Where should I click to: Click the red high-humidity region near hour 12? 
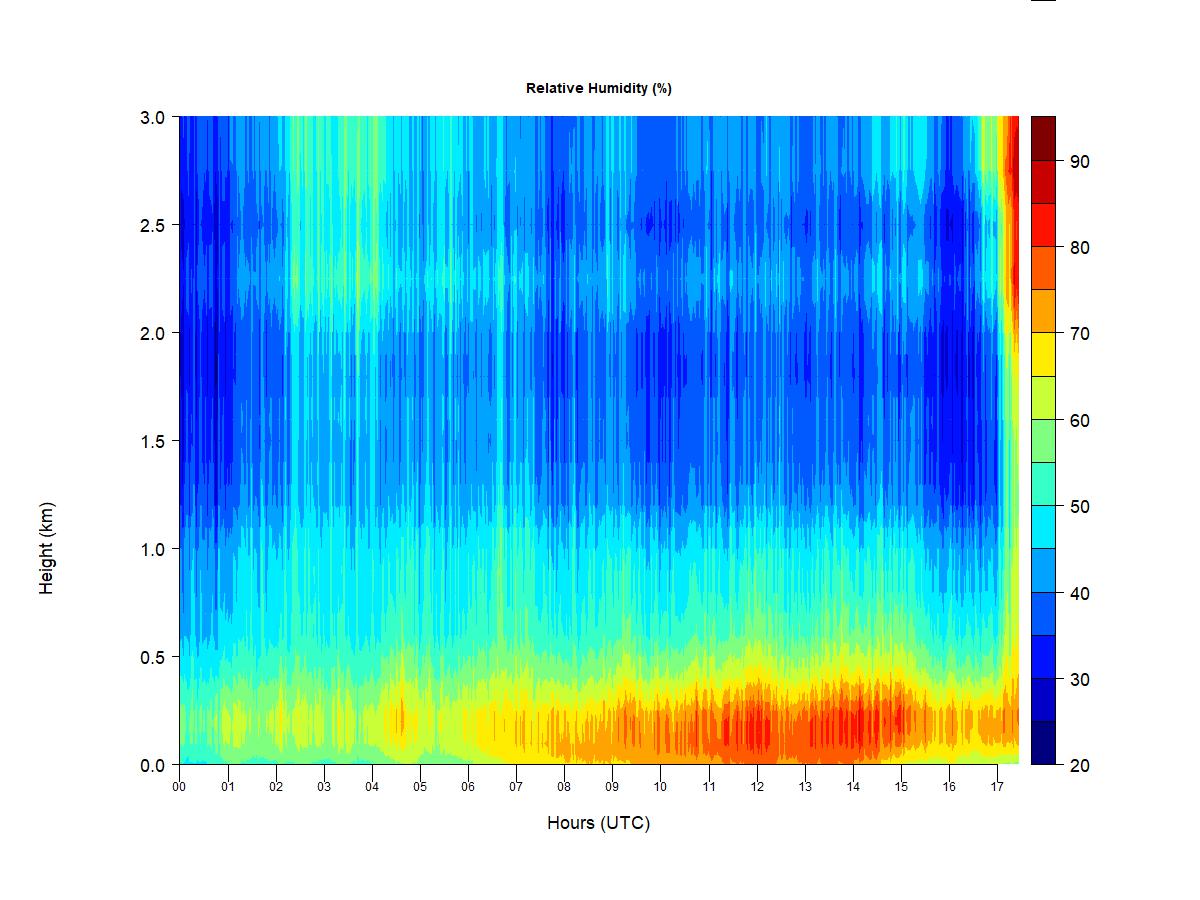[x=755, y=728]
